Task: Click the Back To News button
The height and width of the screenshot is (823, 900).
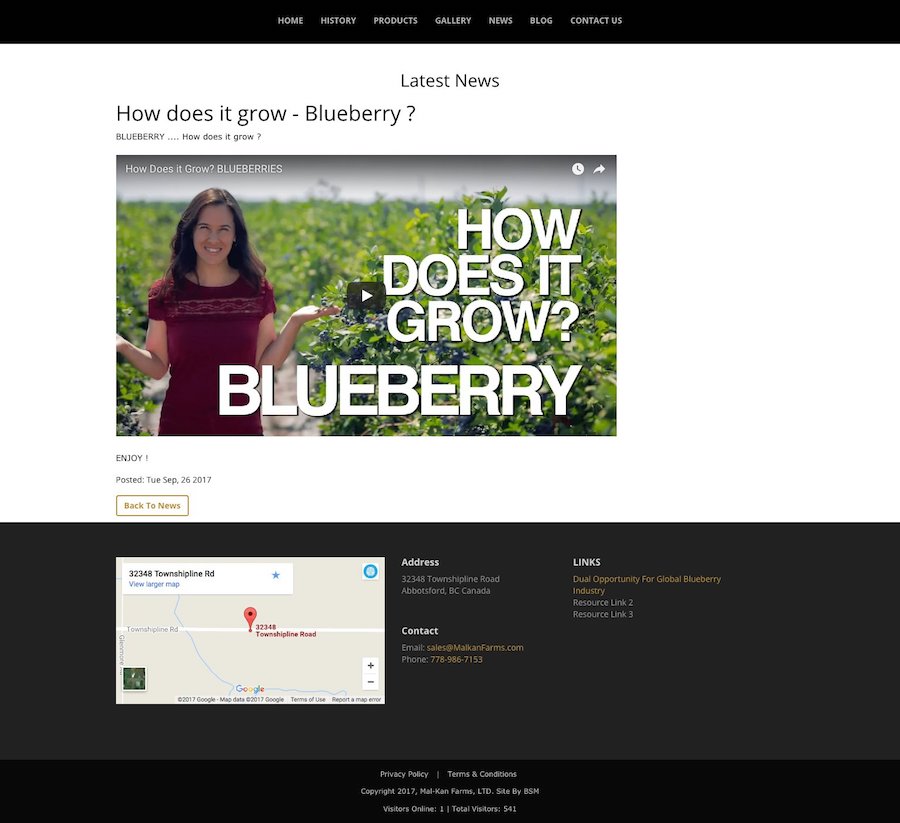Action: (x=152, y=506)
